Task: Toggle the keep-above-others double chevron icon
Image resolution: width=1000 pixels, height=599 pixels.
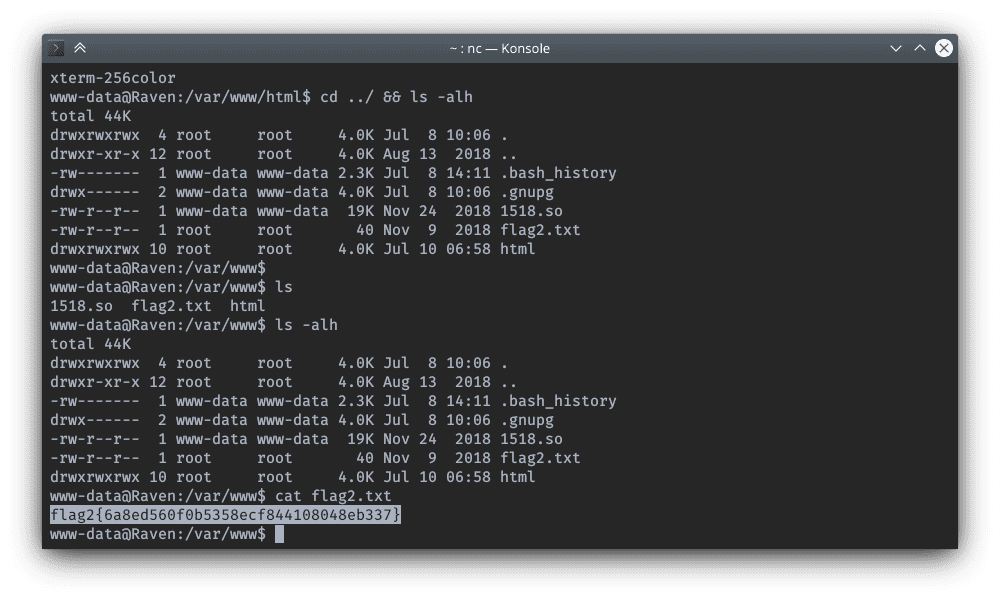Action: pyautogui.click(x=80, y=48)
